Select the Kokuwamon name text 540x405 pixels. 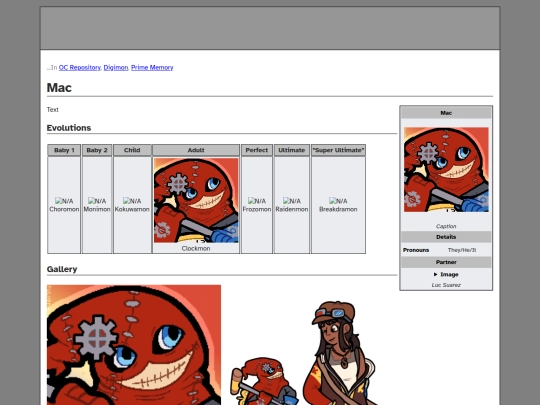(x=132, y=209)
